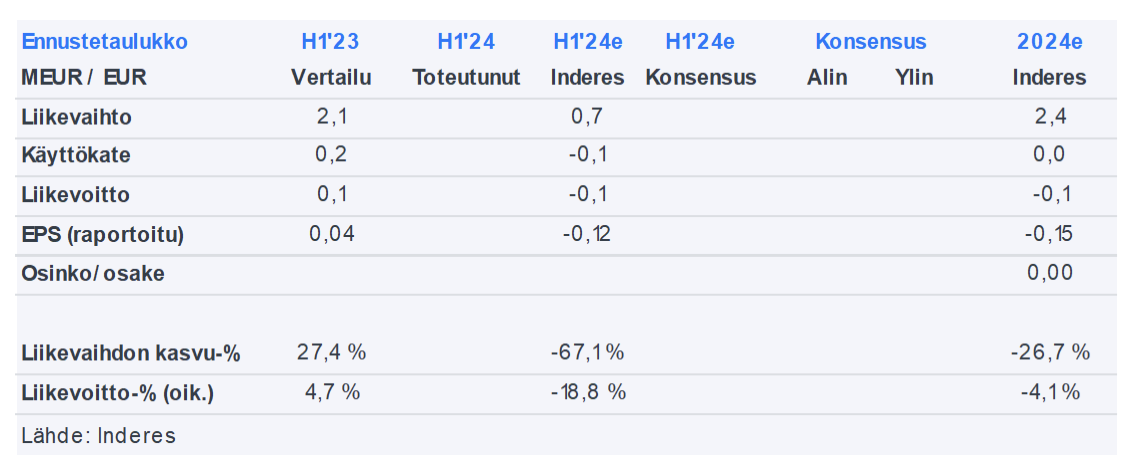Click the Vertailu subheader

pos(331,78)
